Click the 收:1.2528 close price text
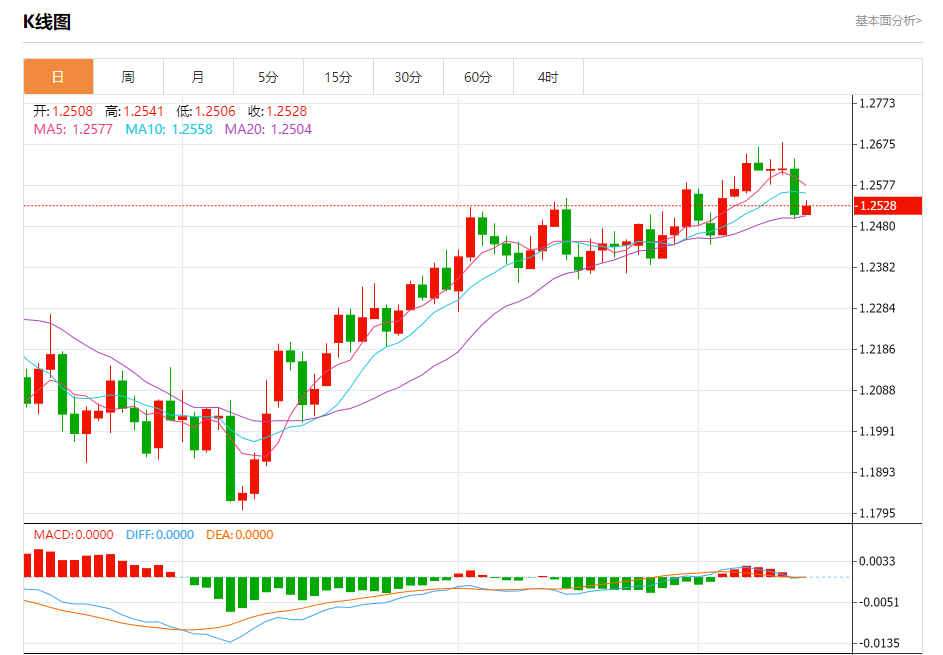Viewport: 943px width, 655px height. [x=277, y=111]
